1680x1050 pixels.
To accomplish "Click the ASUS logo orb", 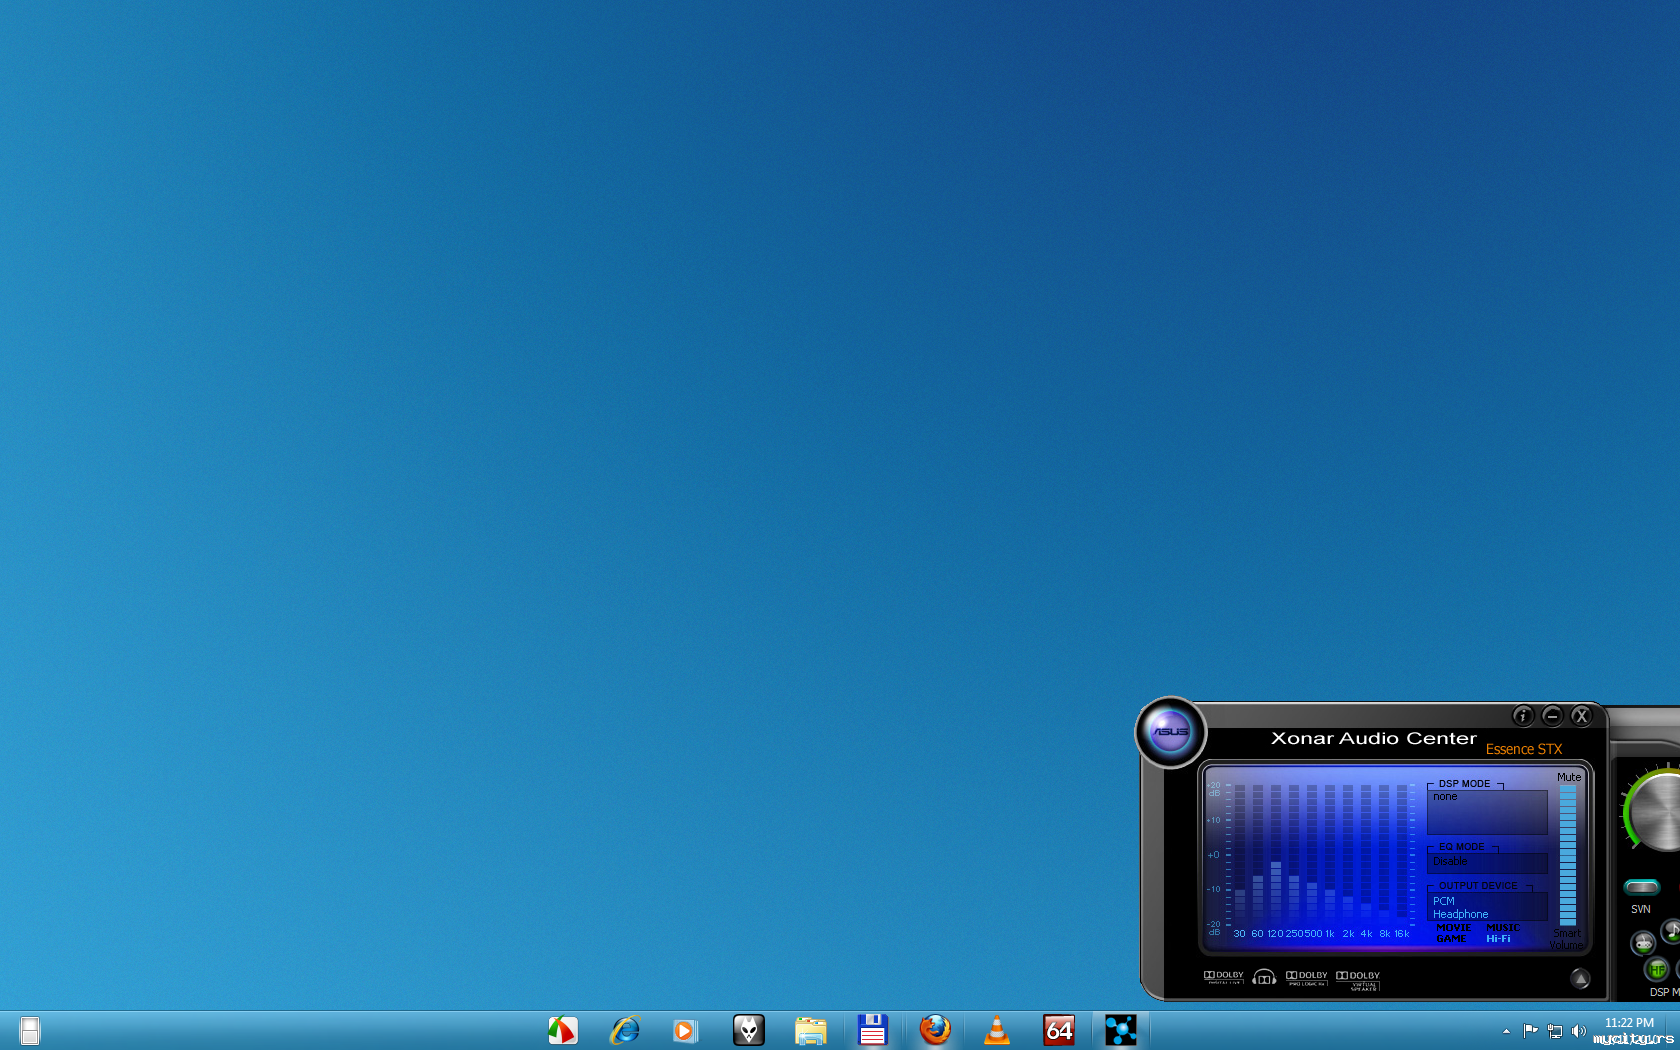I will [1170, 732].
